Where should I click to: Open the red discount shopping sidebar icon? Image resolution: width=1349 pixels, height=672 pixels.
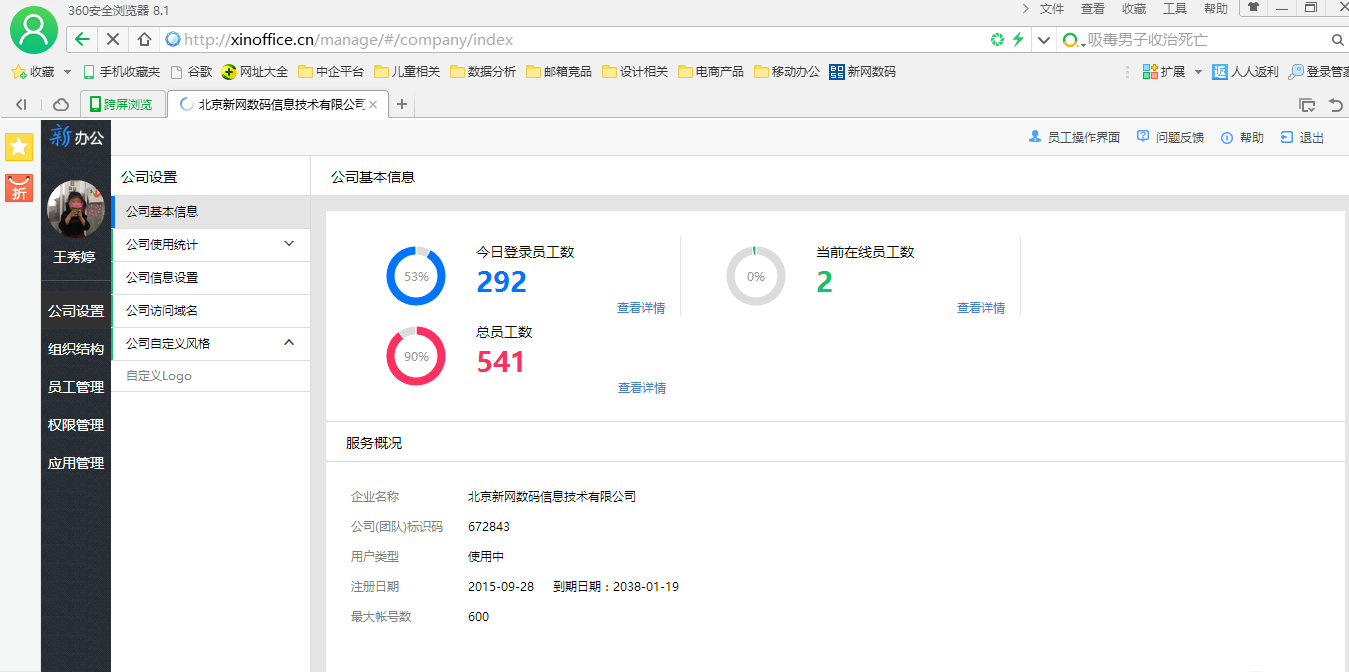pos(19,188)
